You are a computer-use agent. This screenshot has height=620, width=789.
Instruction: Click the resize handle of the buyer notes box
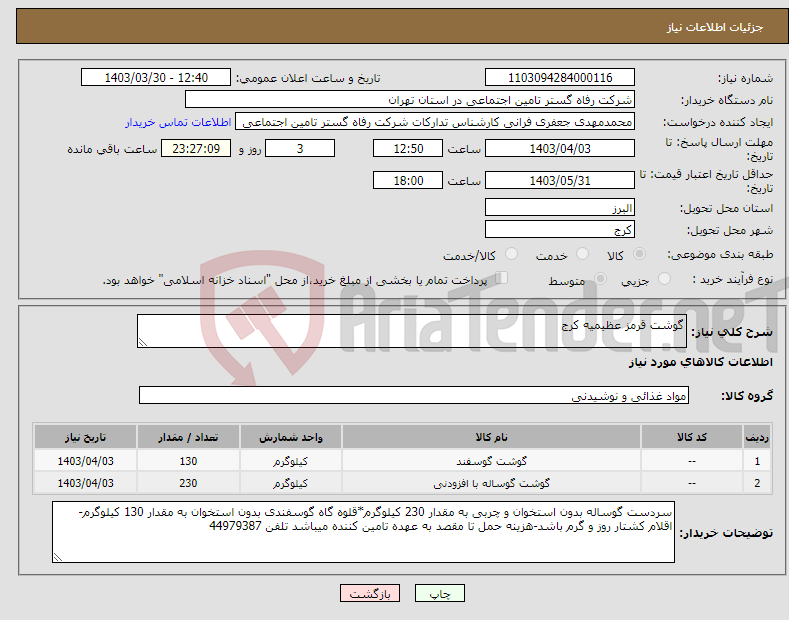point(58,557)
